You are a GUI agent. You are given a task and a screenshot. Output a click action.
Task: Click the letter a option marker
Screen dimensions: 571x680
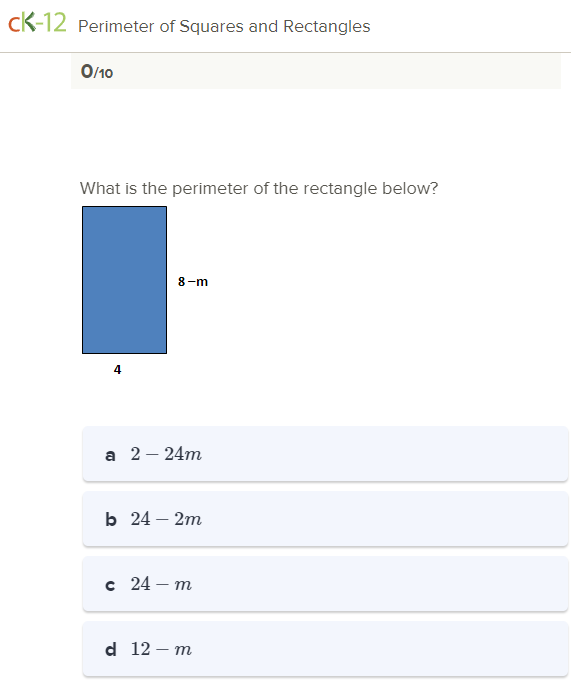(x=111, y=455)
